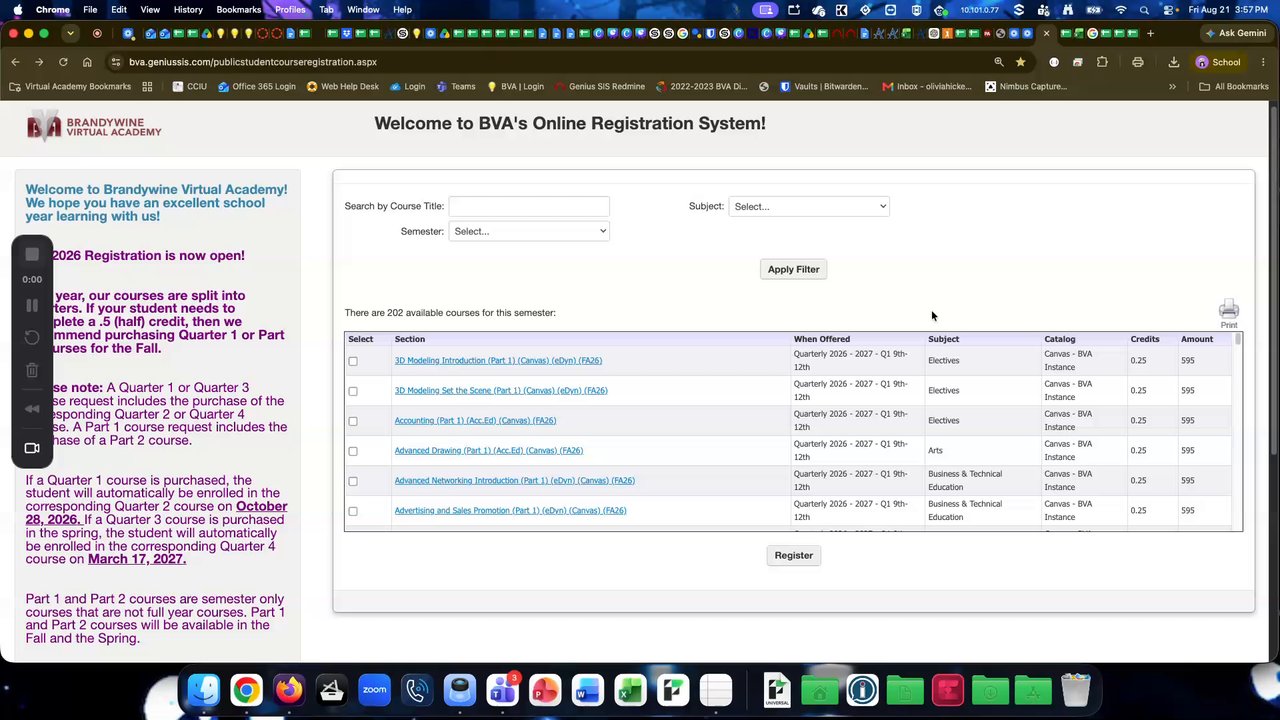Open the Bookmarks menu in menu bar

[238, 9]
